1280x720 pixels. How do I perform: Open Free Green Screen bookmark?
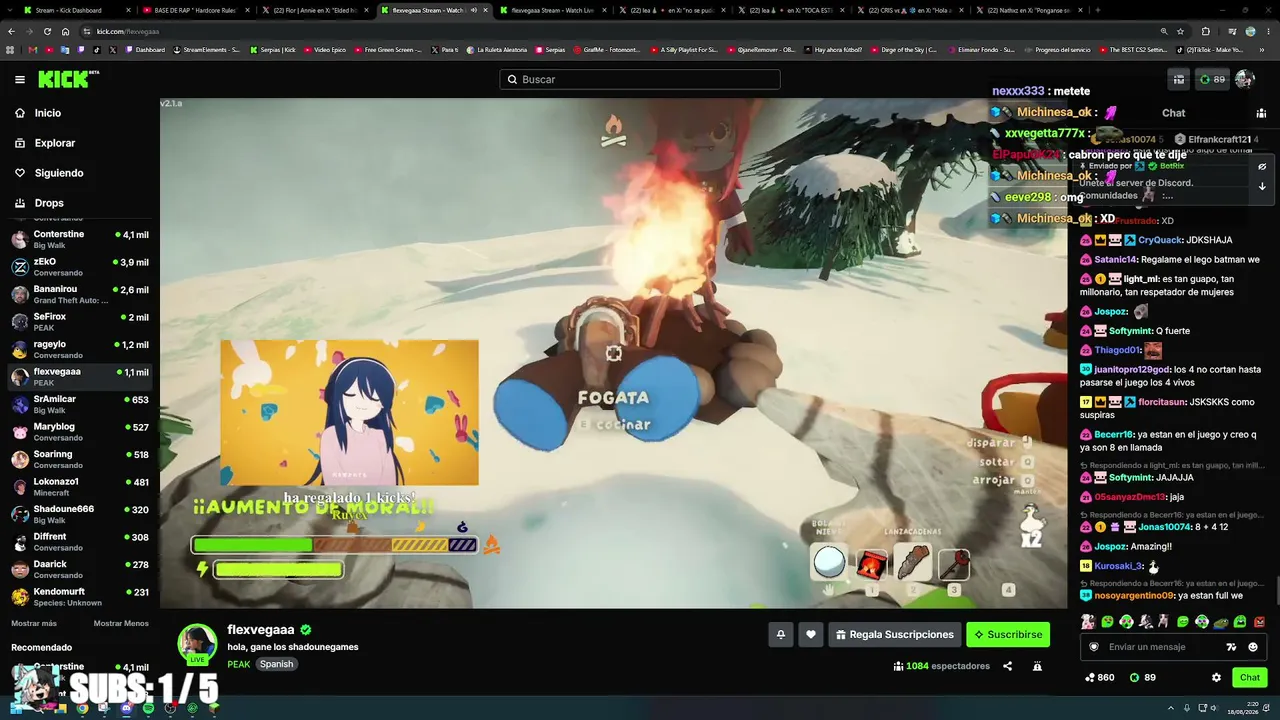click(x=389, y=50)
